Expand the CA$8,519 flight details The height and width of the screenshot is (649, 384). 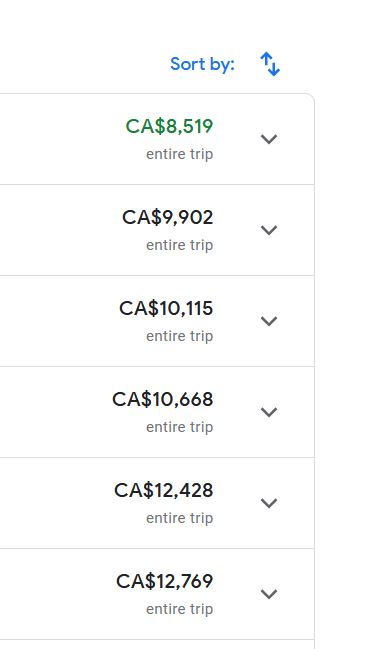(269, 139)
